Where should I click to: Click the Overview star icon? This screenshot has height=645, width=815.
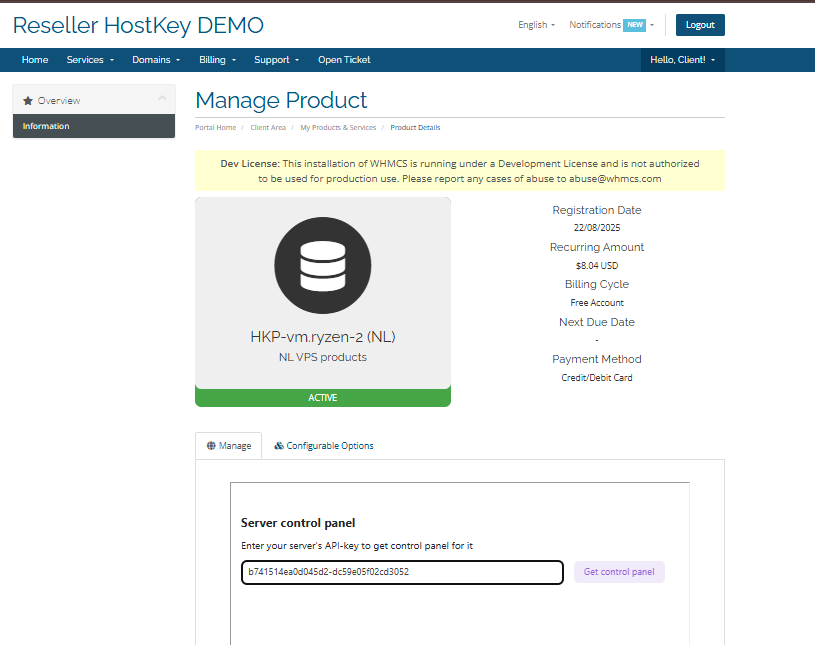tap(28, 101)
